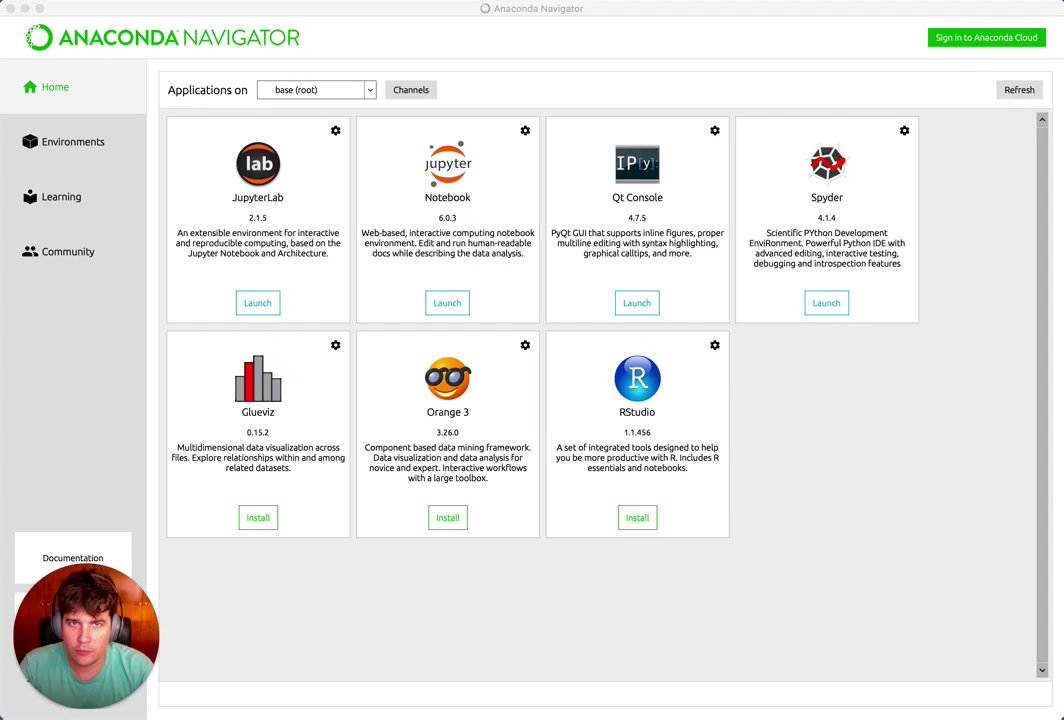Viewport: 1064px width, 720px height.
Task: Click the Spyder app logo
Action: point(826,164)
